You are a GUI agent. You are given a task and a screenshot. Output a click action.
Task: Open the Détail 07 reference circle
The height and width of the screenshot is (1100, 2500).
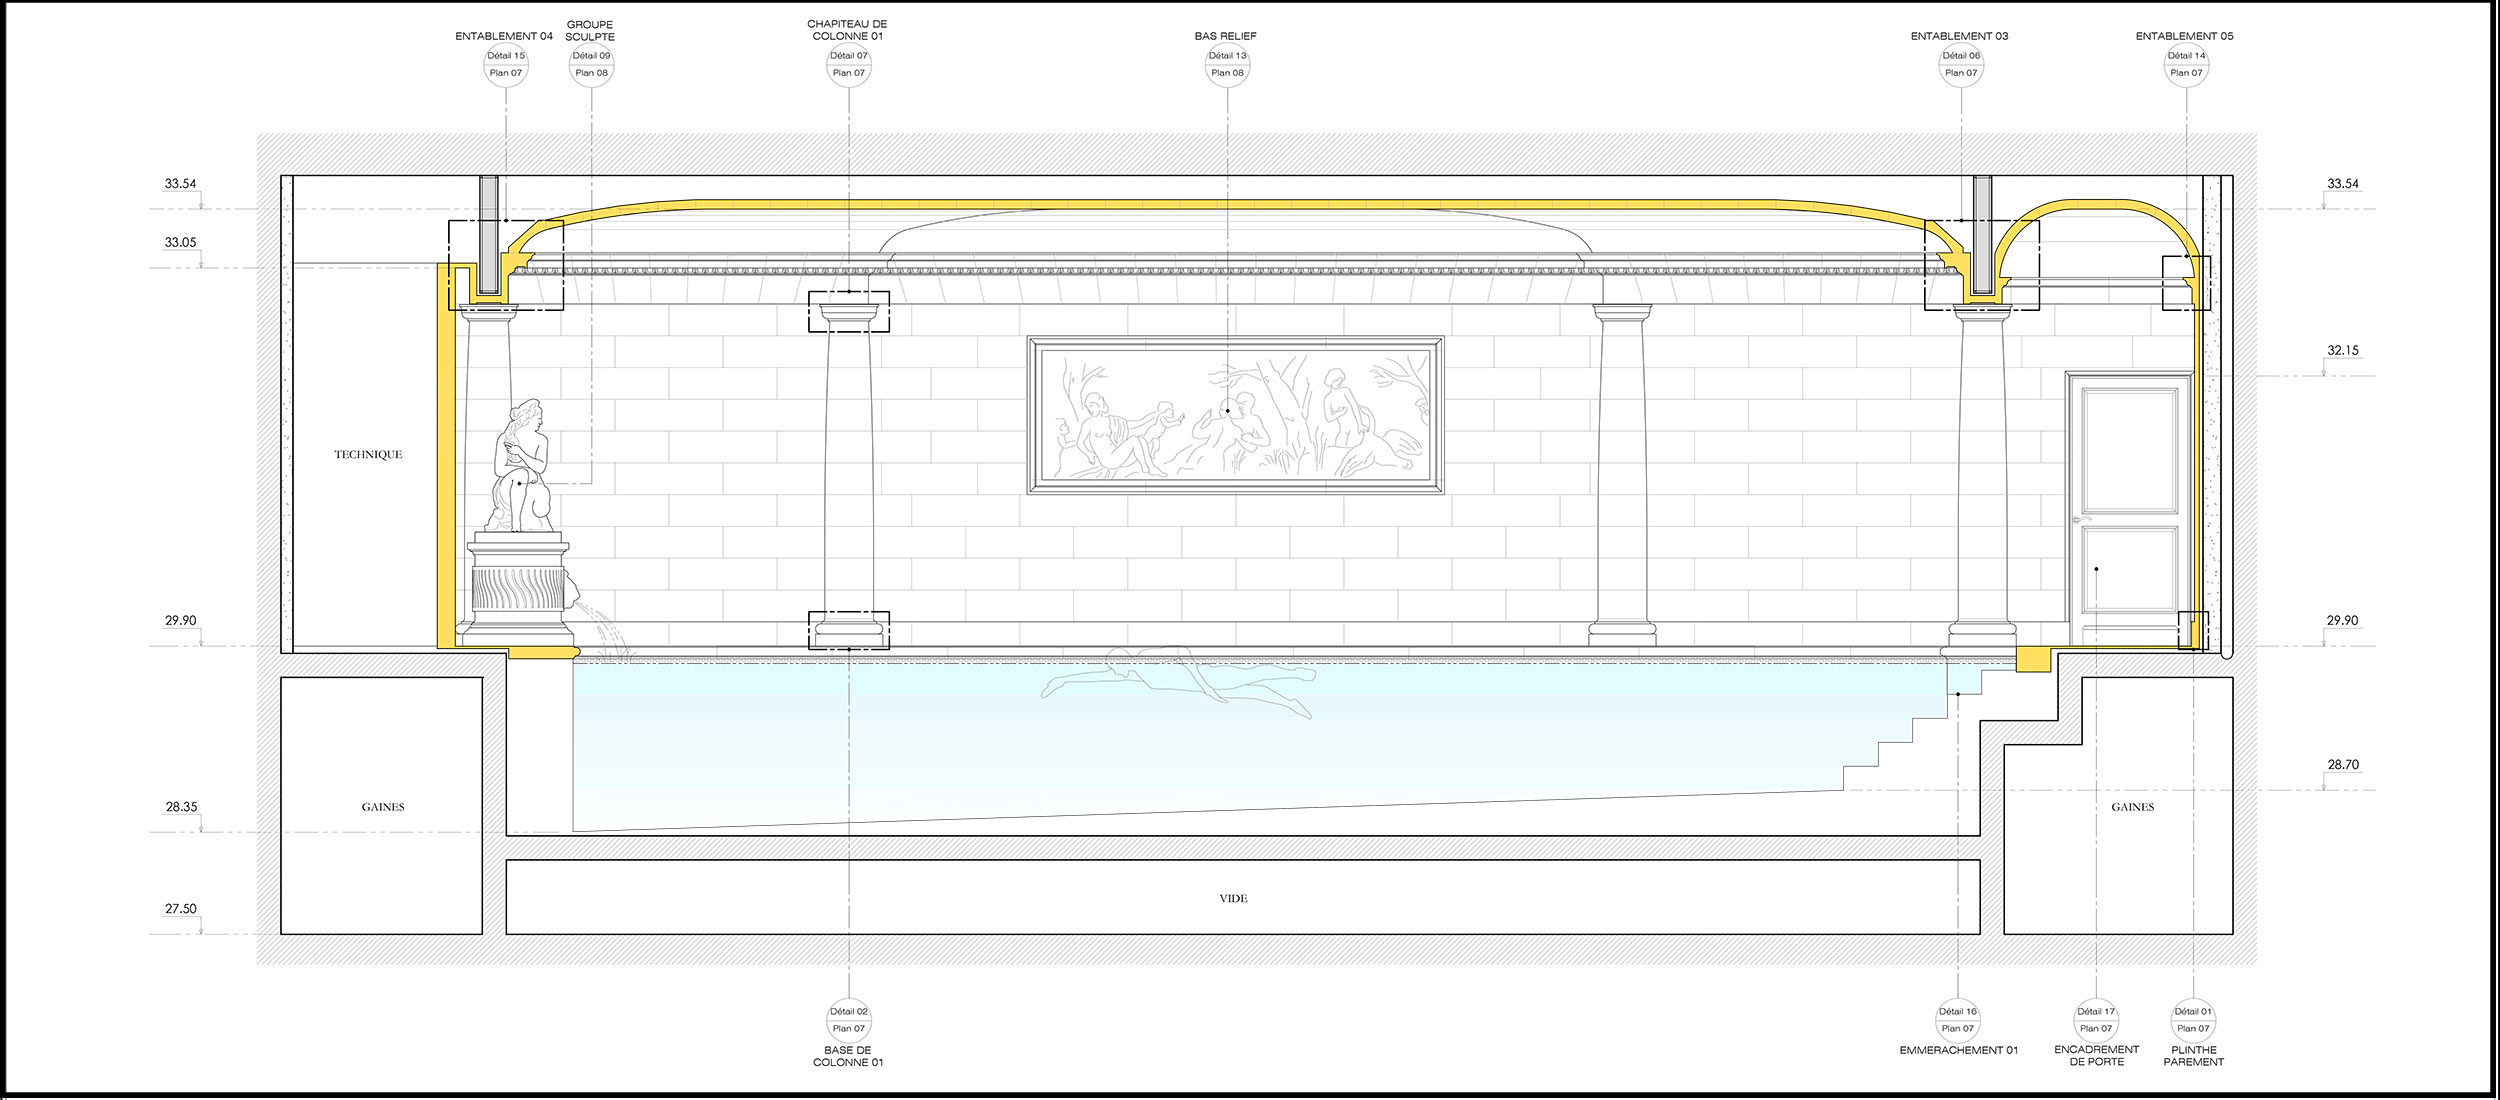pyautogui.click(x=848, y=65)
